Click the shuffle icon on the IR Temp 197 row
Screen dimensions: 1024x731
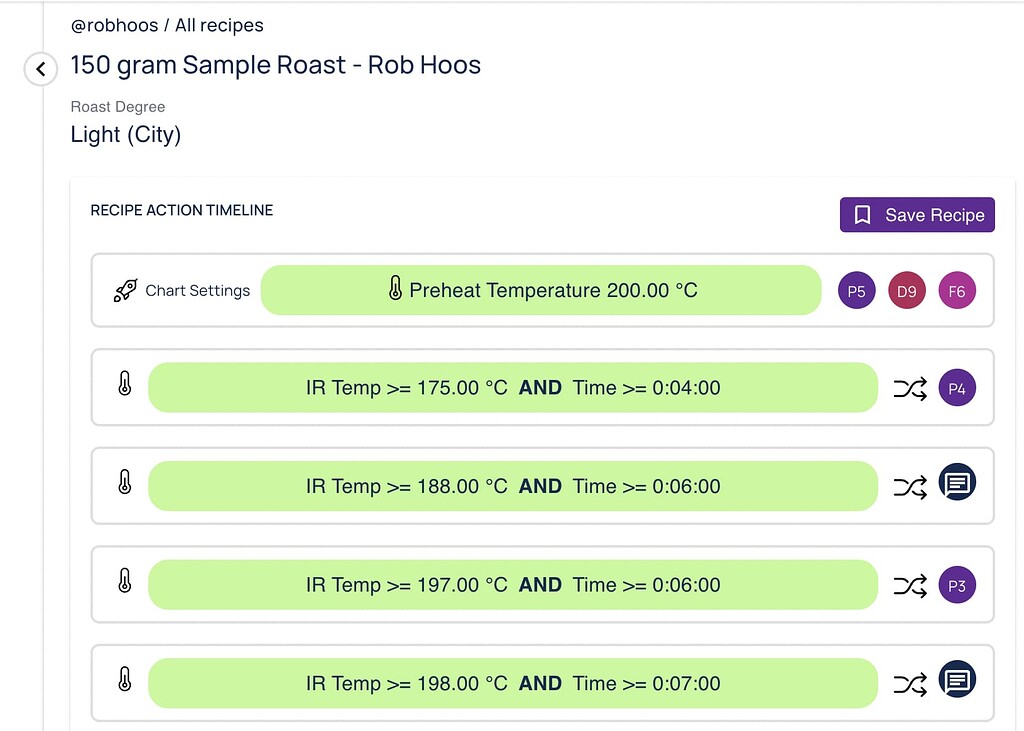click(910, 585)
